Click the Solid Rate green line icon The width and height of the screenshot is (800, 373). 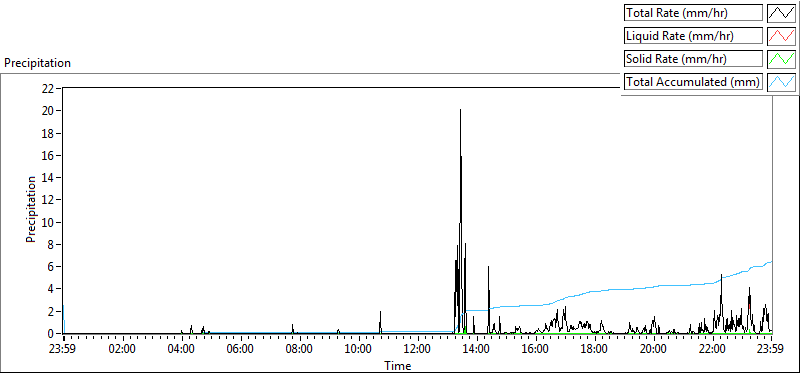click(x=782, y=59)
